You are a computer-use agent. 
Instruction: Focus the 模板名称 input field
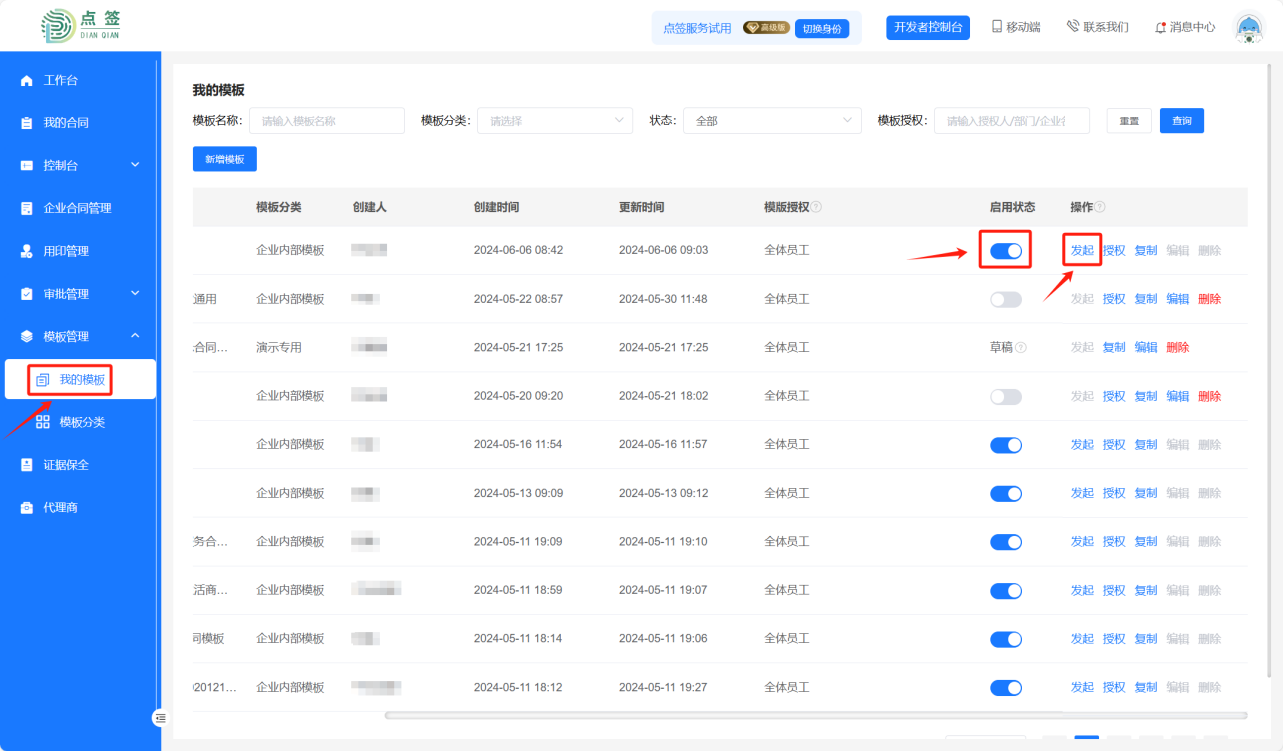coord(327,121)
